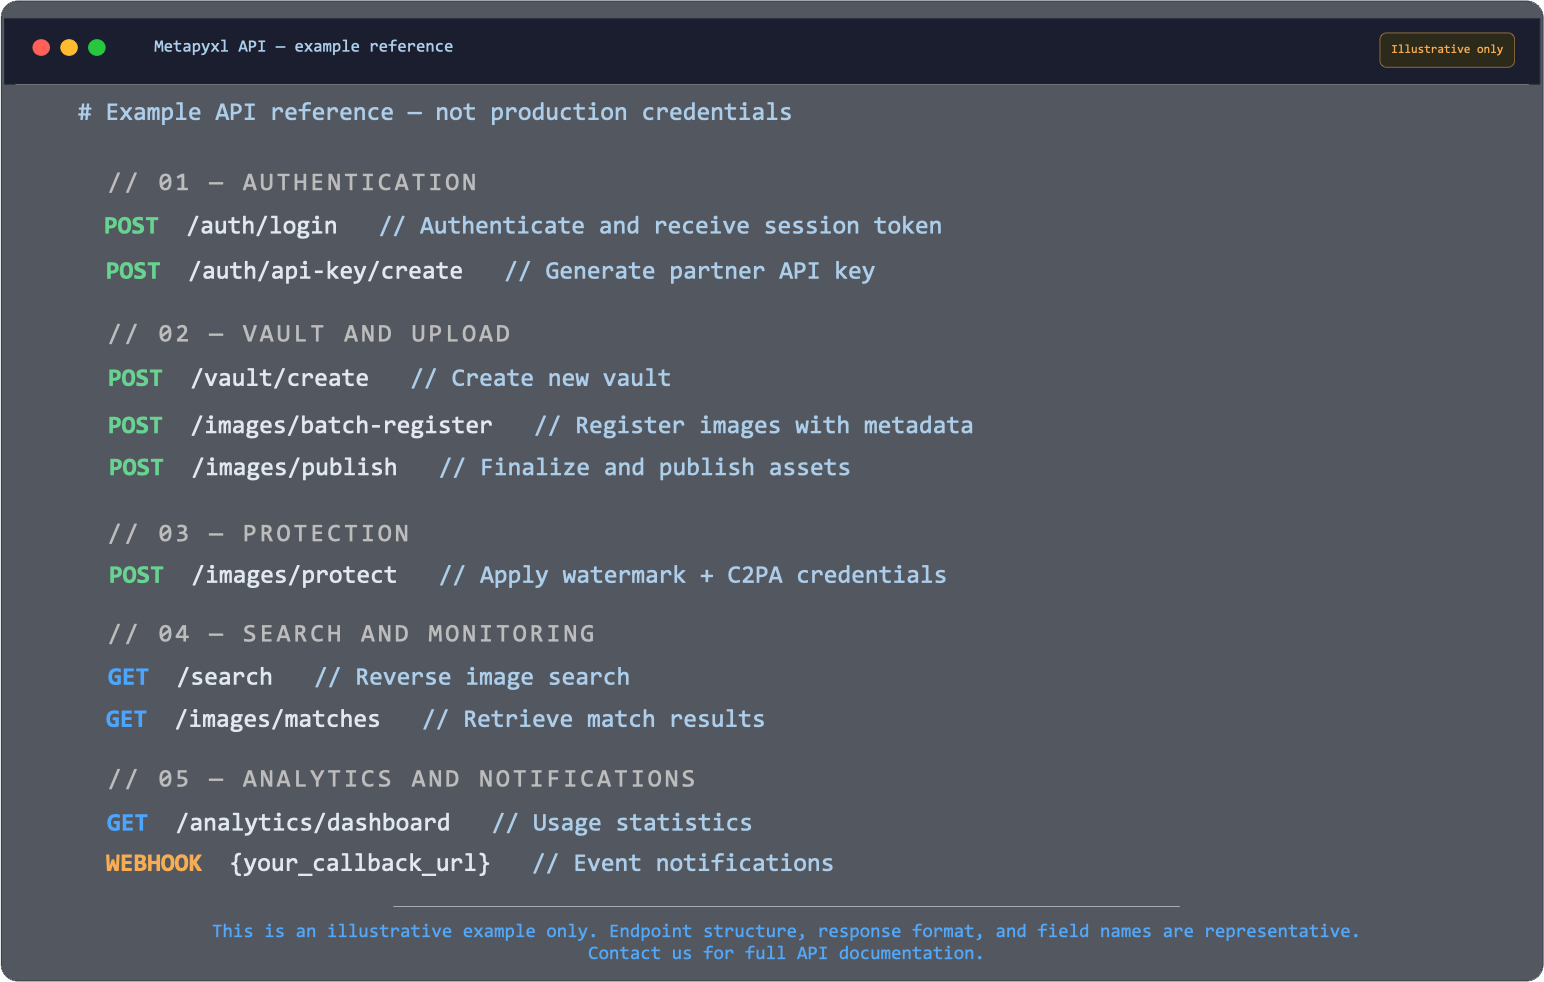Select the /auth/api-key/create endpoint path
The height and width of the screenshot is (982, 1544).
coord(326,271)
